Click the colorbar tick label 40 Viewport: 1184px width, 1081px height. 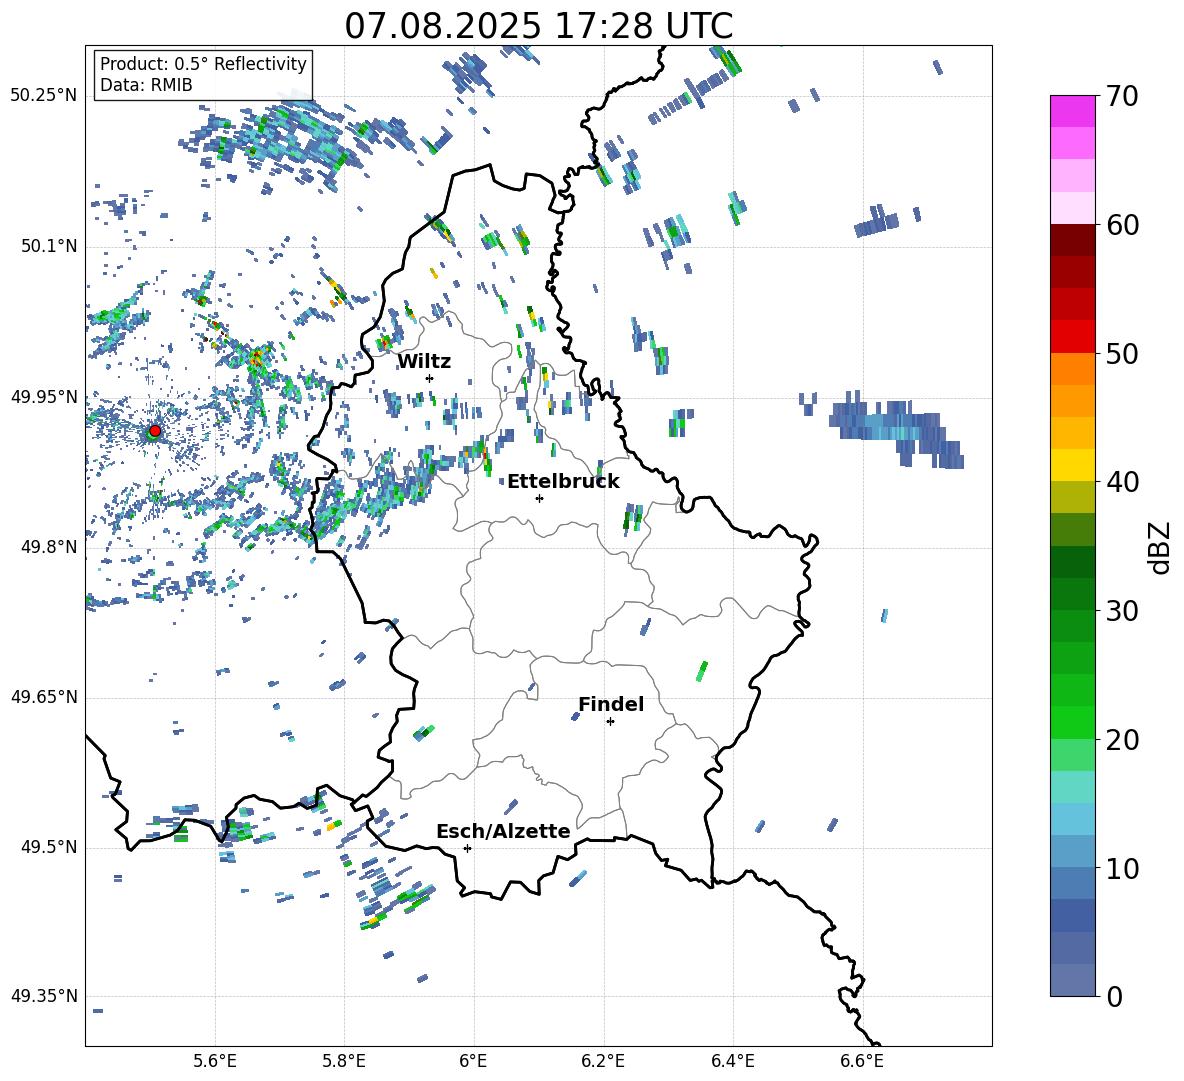[1122, 482]
